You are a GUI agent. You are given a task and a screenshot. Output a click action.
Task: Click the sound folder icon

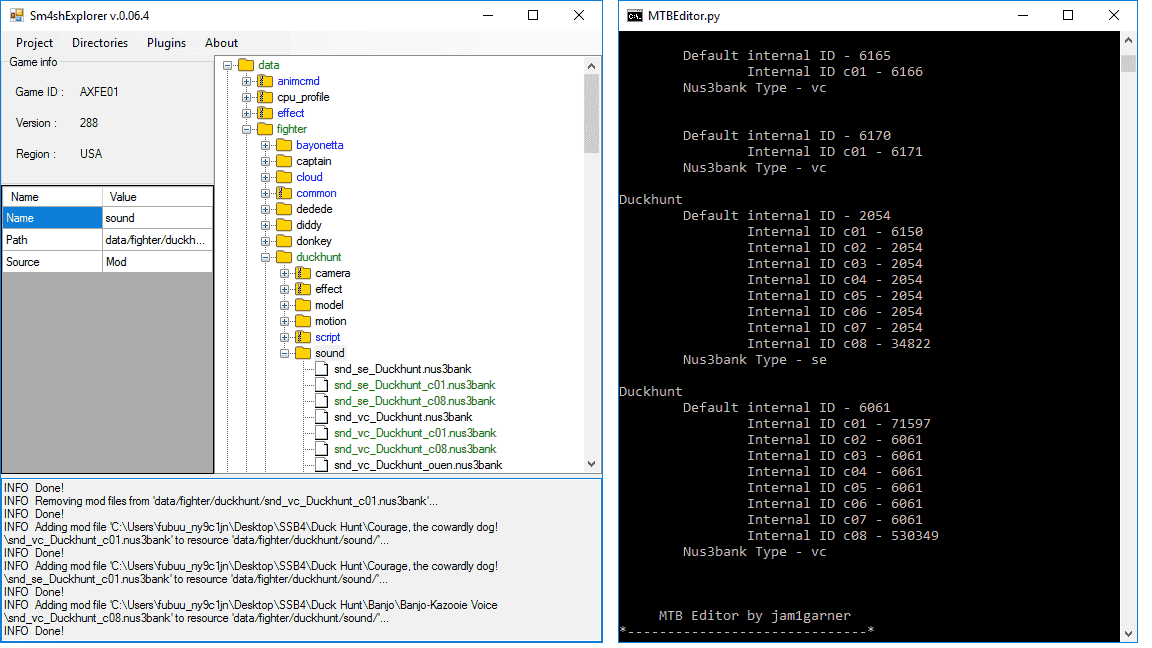[x=303, y=353]
